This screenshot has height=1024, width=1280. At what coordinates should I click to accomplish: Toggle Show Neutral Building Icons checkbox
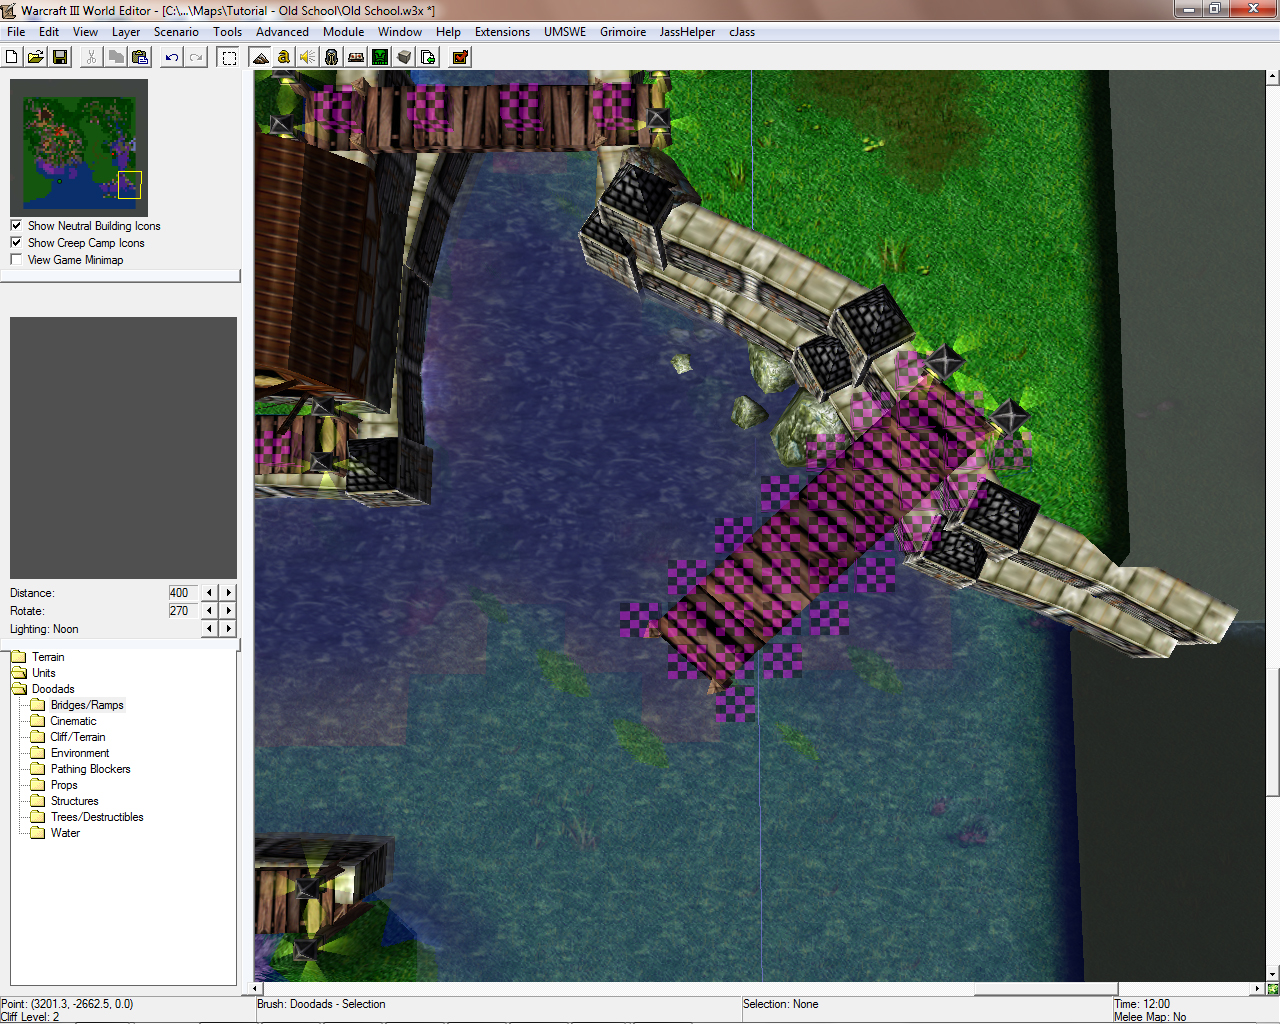click(16, 226)
